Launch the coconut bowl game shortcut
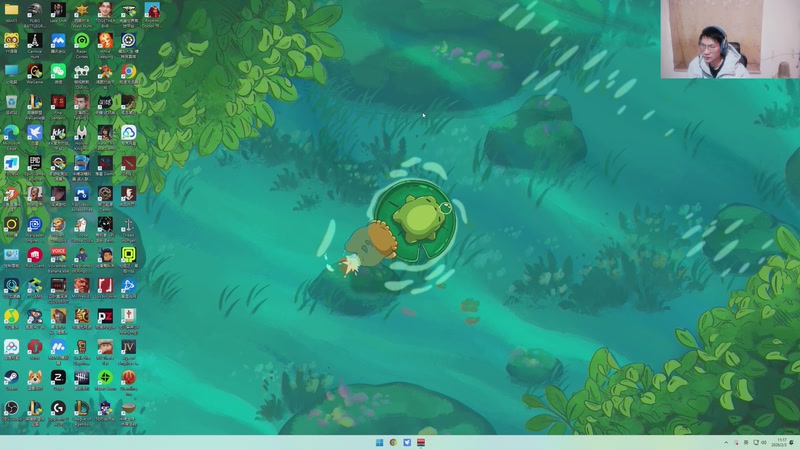The width and height of the screenshot is (800, 450). (129, 408)
